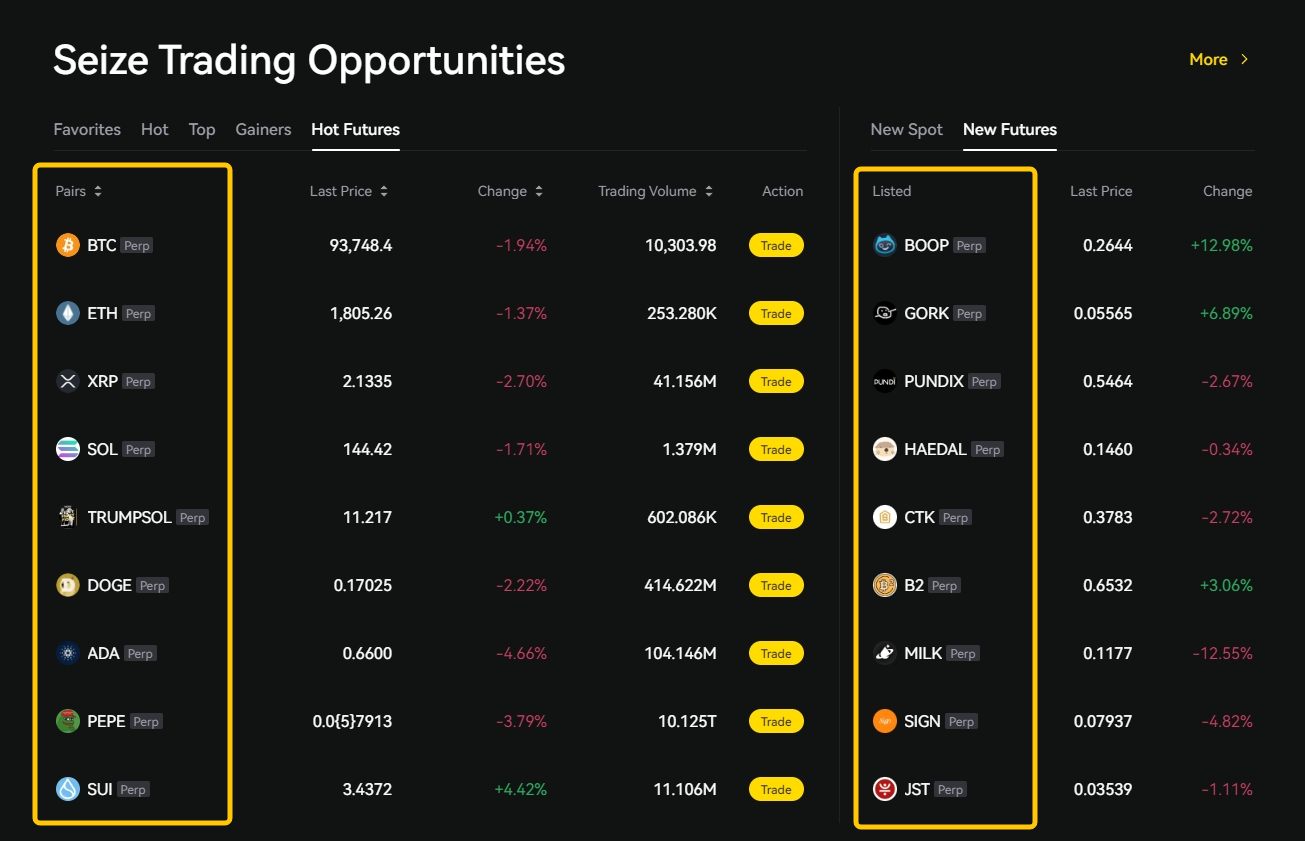Image resolution: width=1305 pixels, height=841 pixels.
Task: Click the SIGN orange coin icon
Action: [885, 721]
